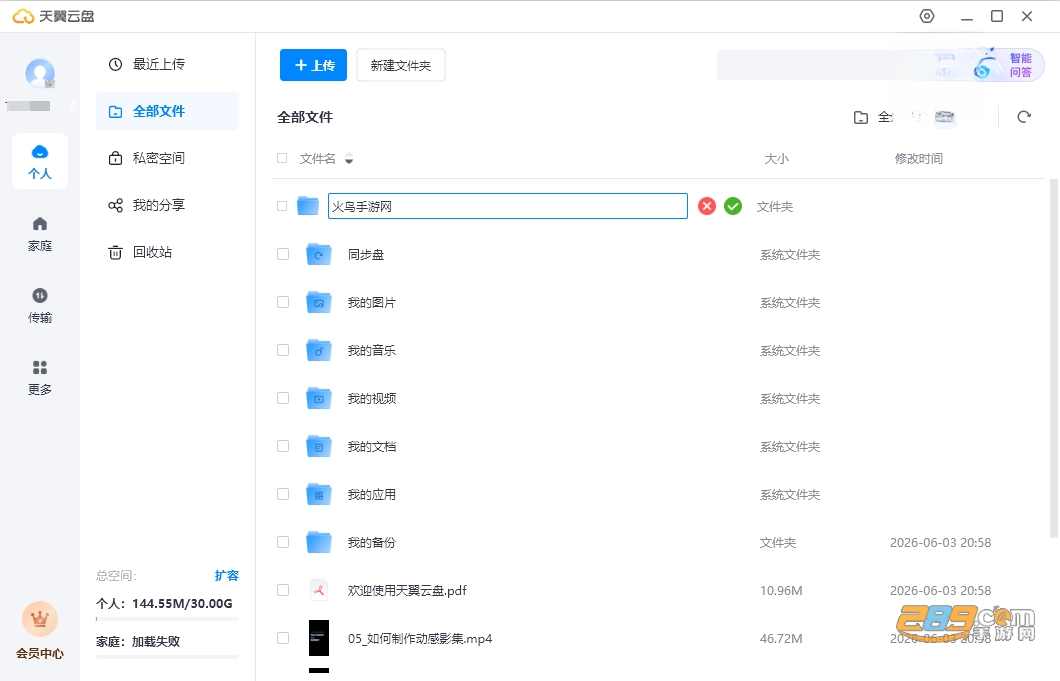
Task: Tick checkbox for 我的视频
Action: point(283,398)
